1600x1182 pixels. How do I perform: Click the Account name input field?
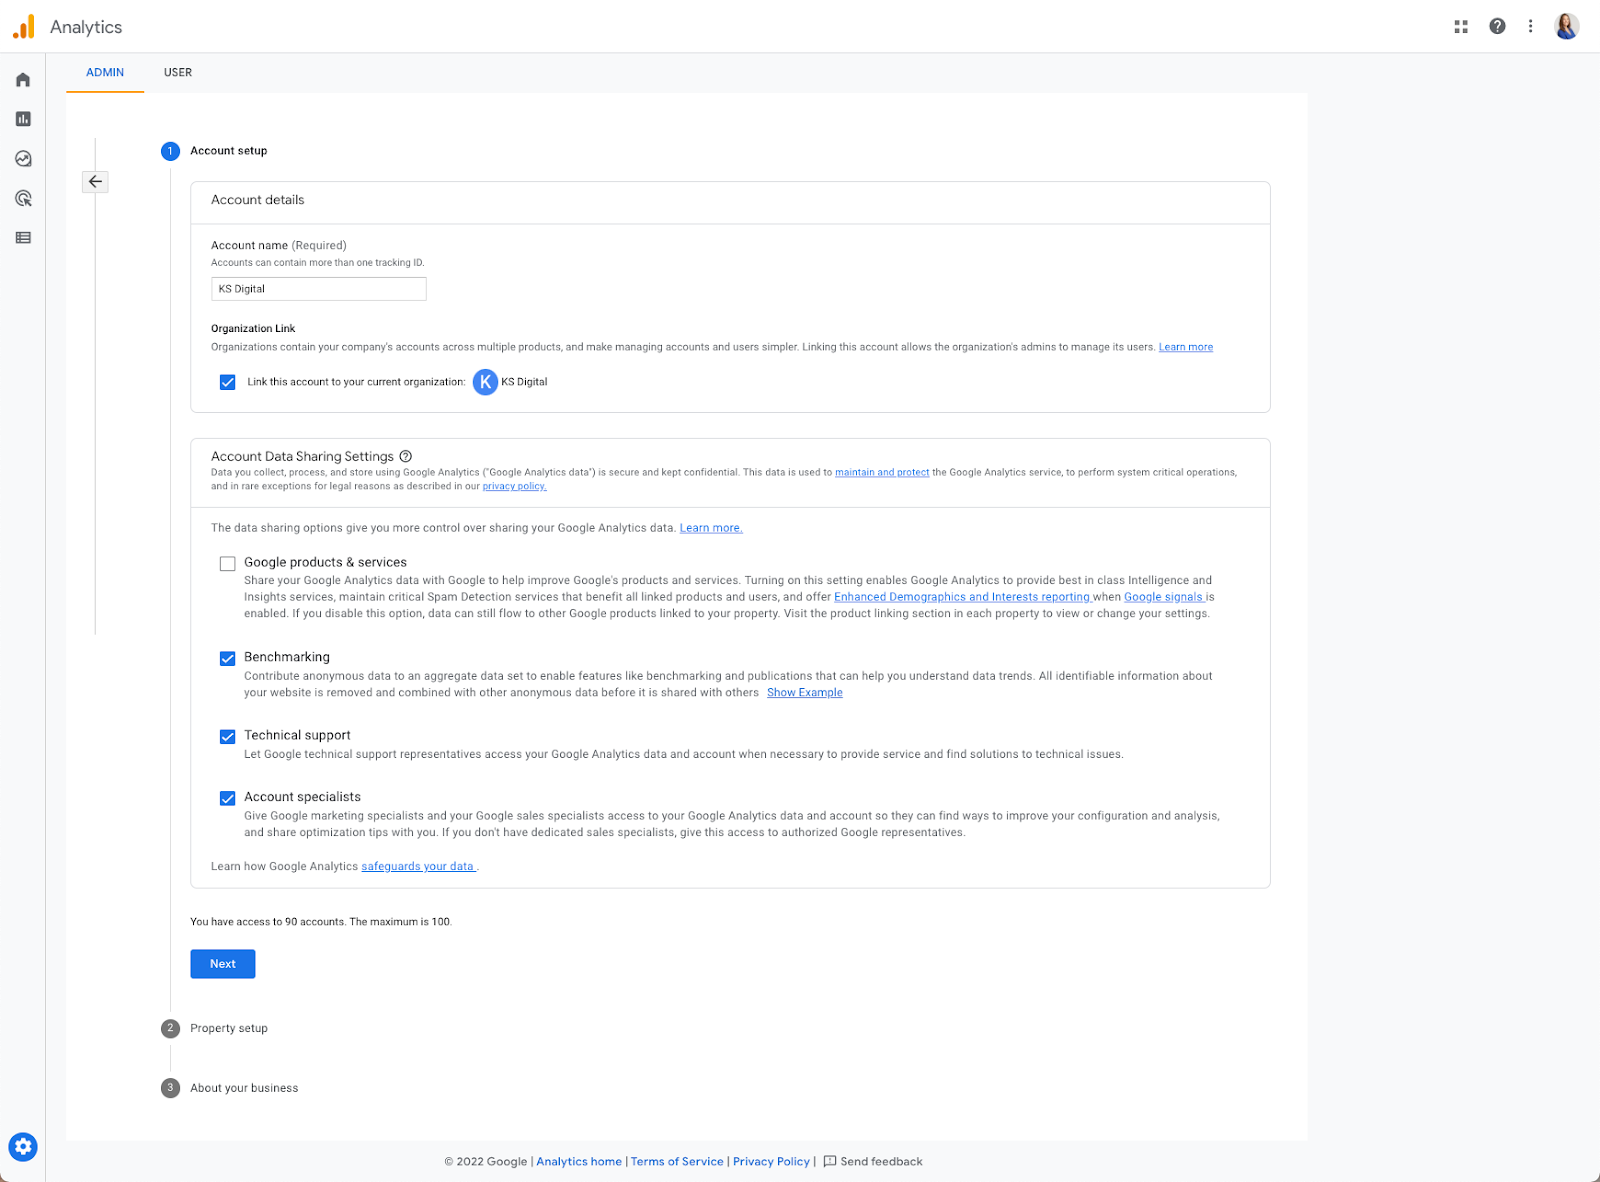point(319,289)
